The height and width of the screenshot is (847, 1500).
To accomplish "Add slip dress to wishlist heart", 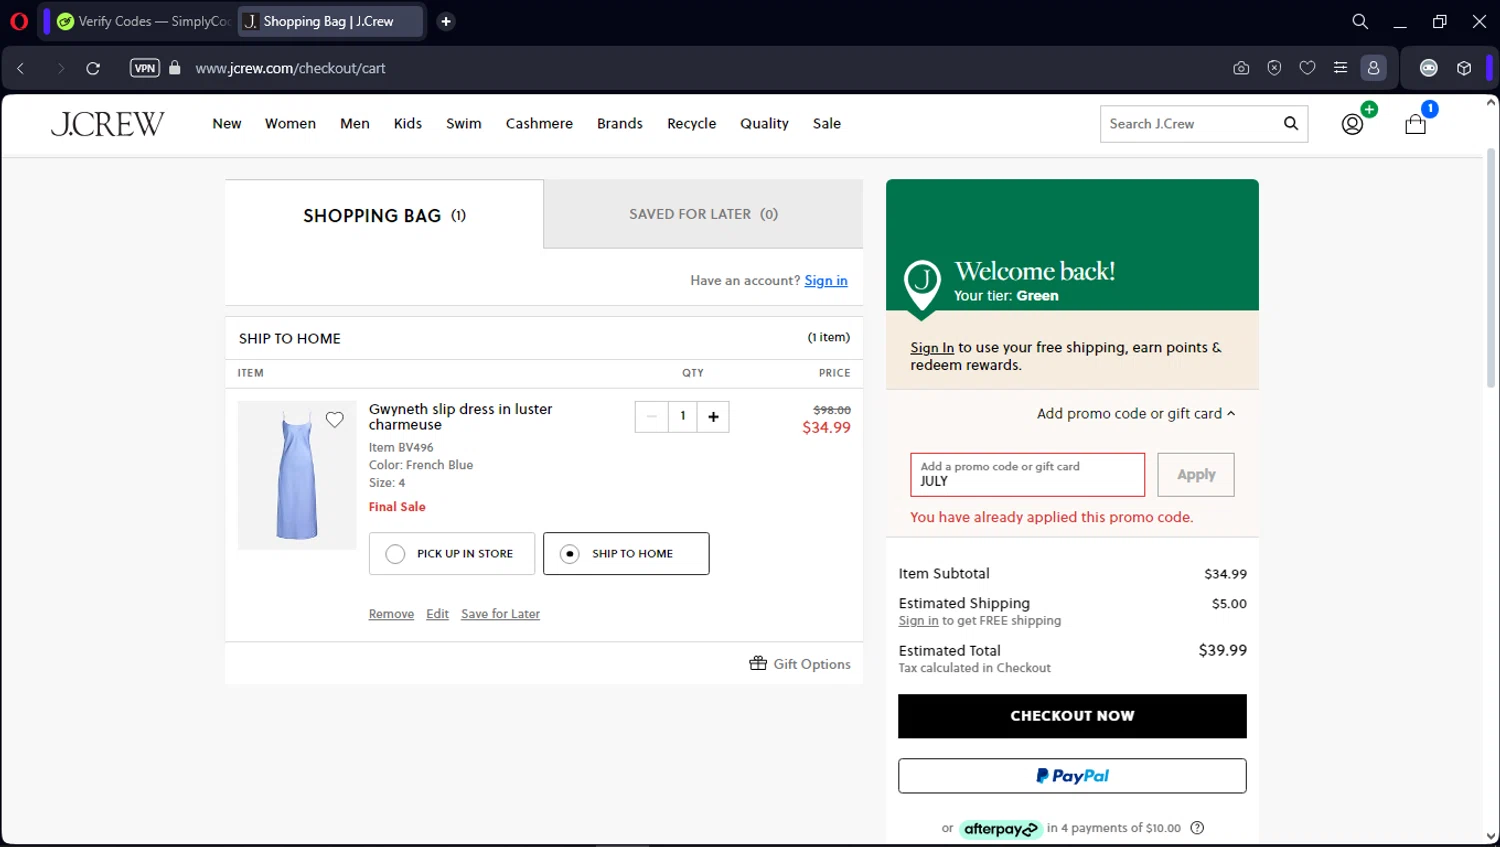I will [x=335, y=420].
